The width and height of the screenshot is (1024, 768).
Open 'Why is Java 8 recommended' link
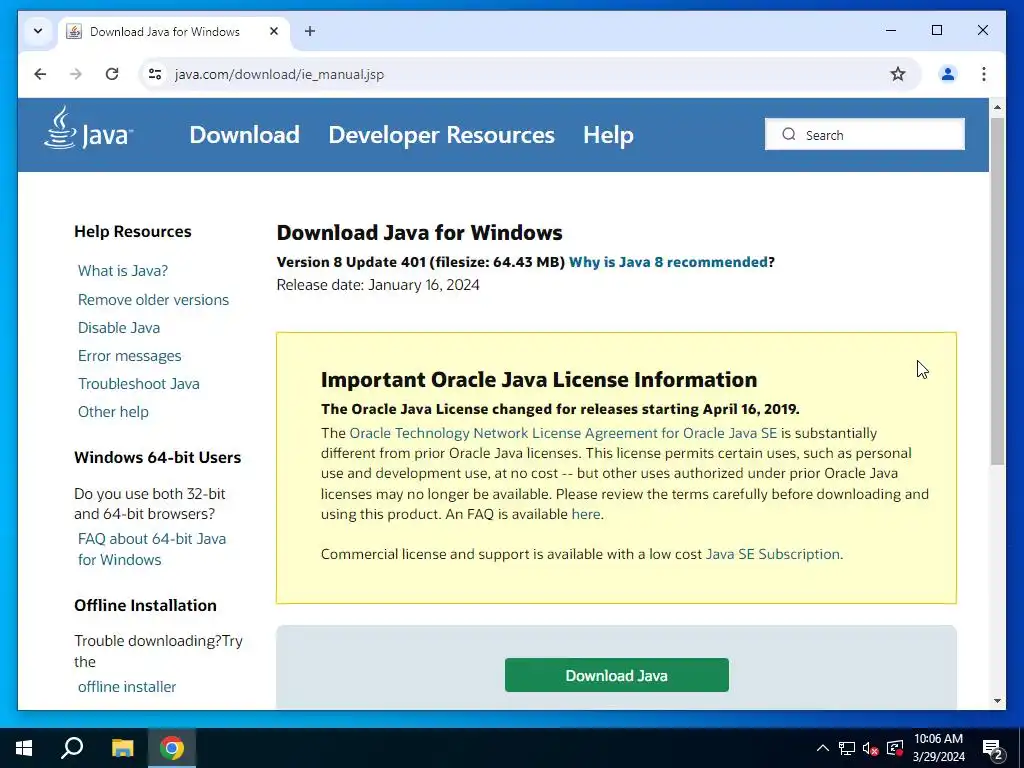[668, 262]
